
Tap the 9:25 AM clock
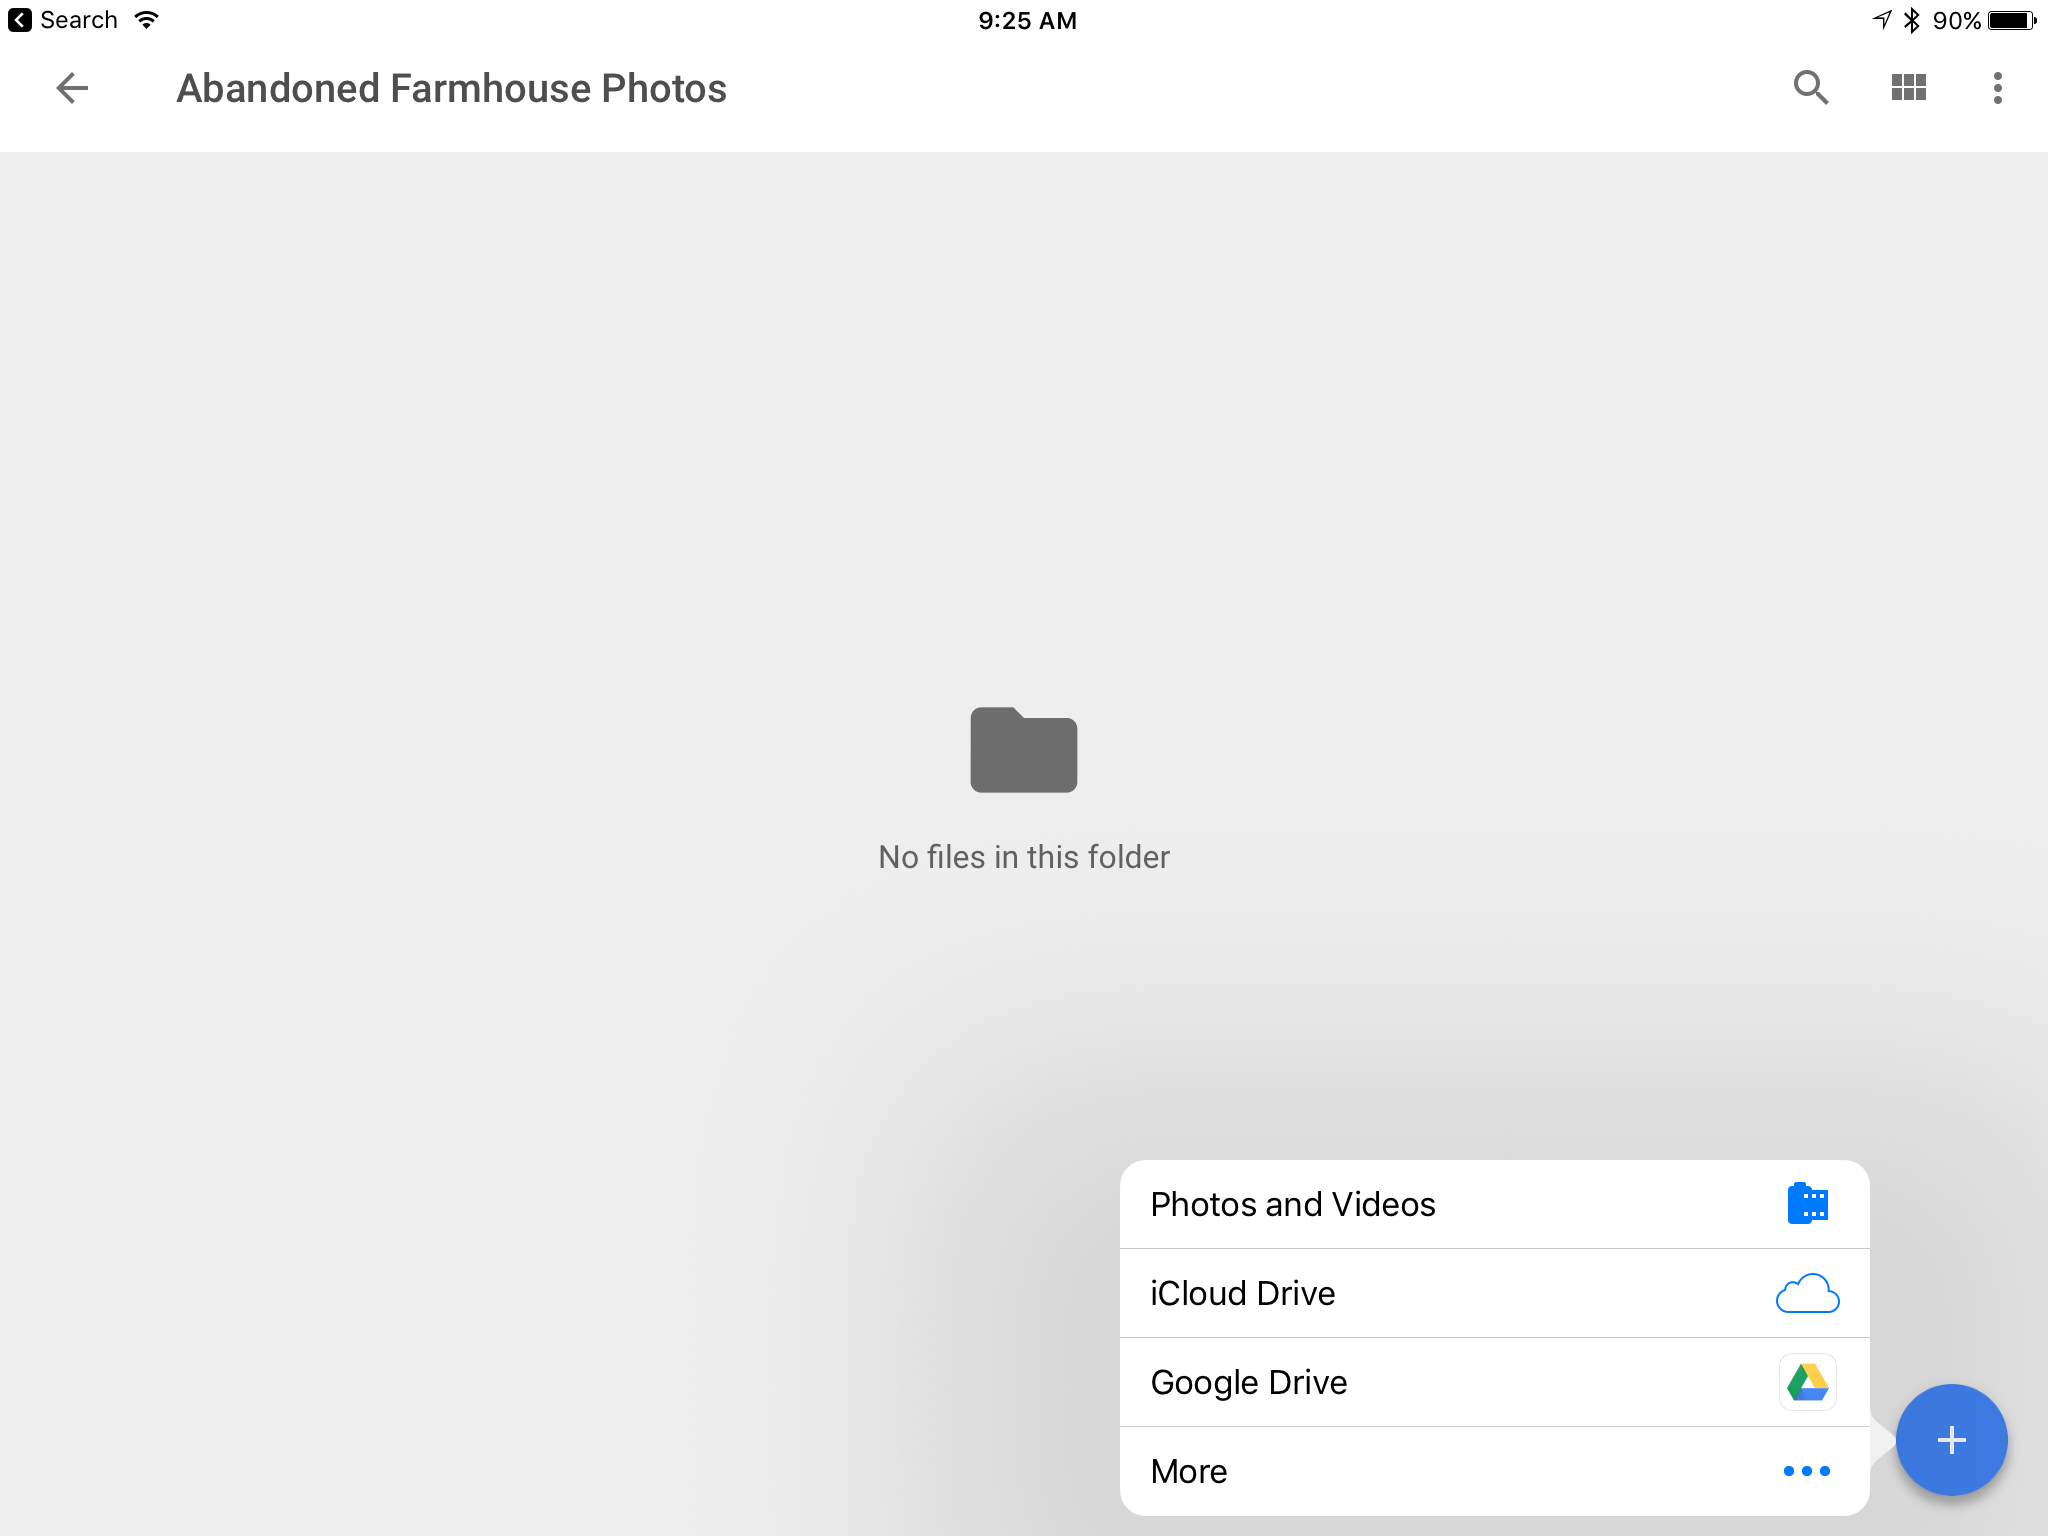(1027, 20)
